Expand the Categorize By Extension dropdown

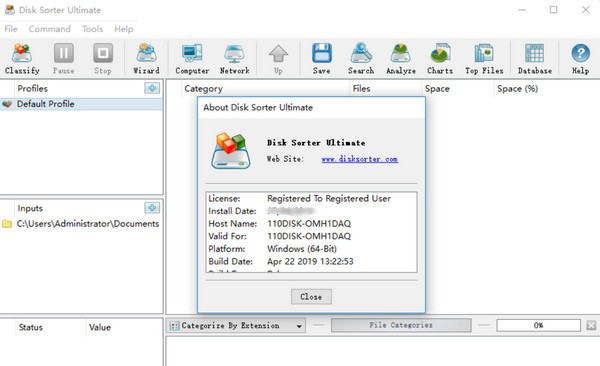coord(299,326)
